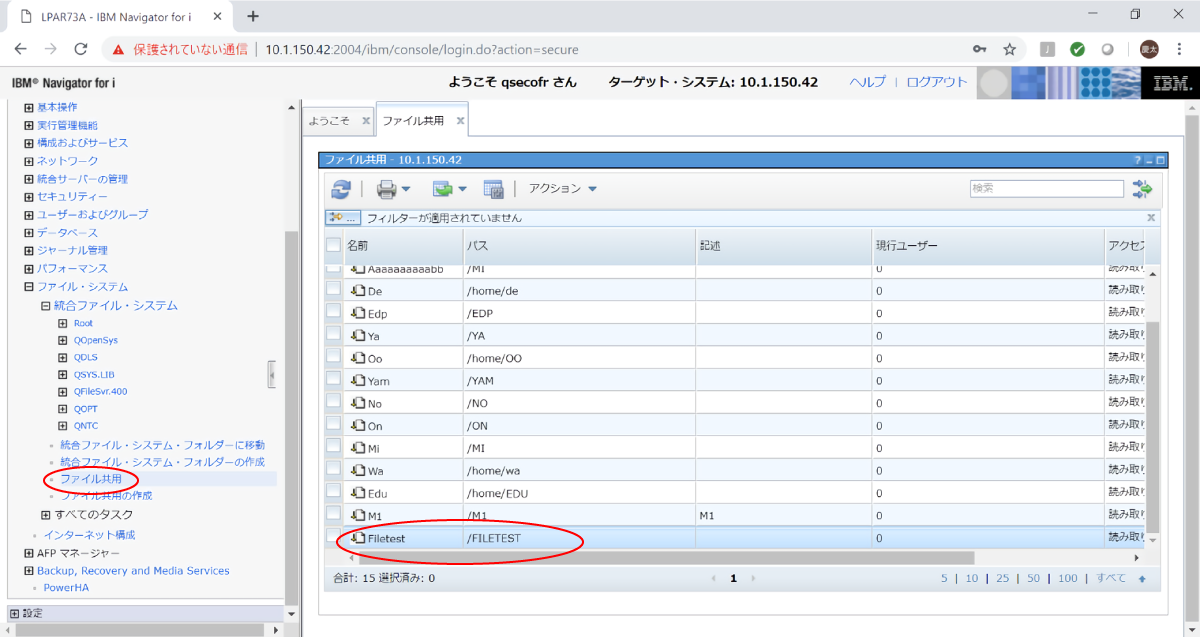1200x637 pixels.
Task: Click the share icon beside Edp
Action: 358,313
